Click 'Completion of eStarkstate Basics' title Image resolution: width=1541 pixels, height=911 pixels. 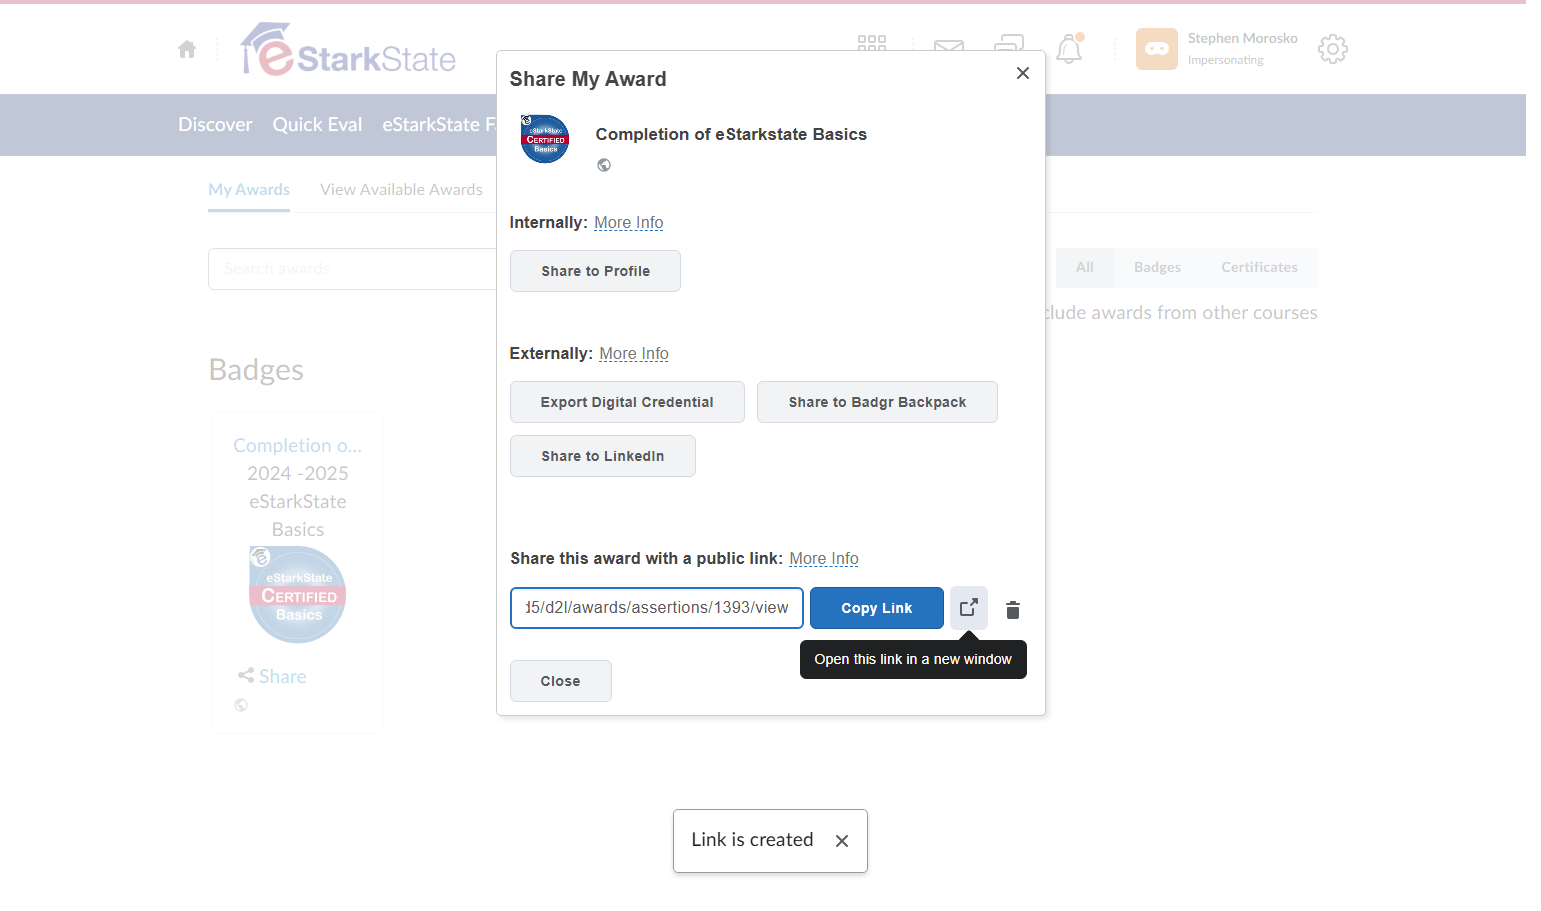(731, 134)
